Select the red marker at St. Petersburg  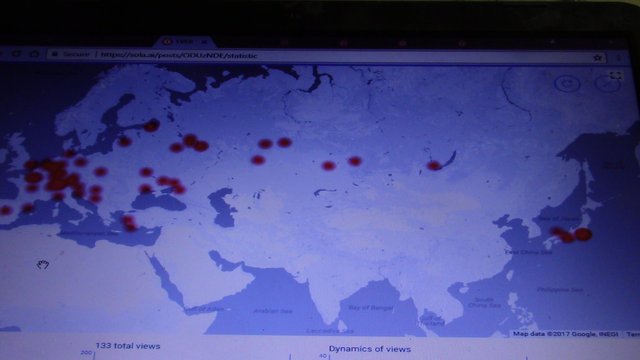(x=151, y=126)
